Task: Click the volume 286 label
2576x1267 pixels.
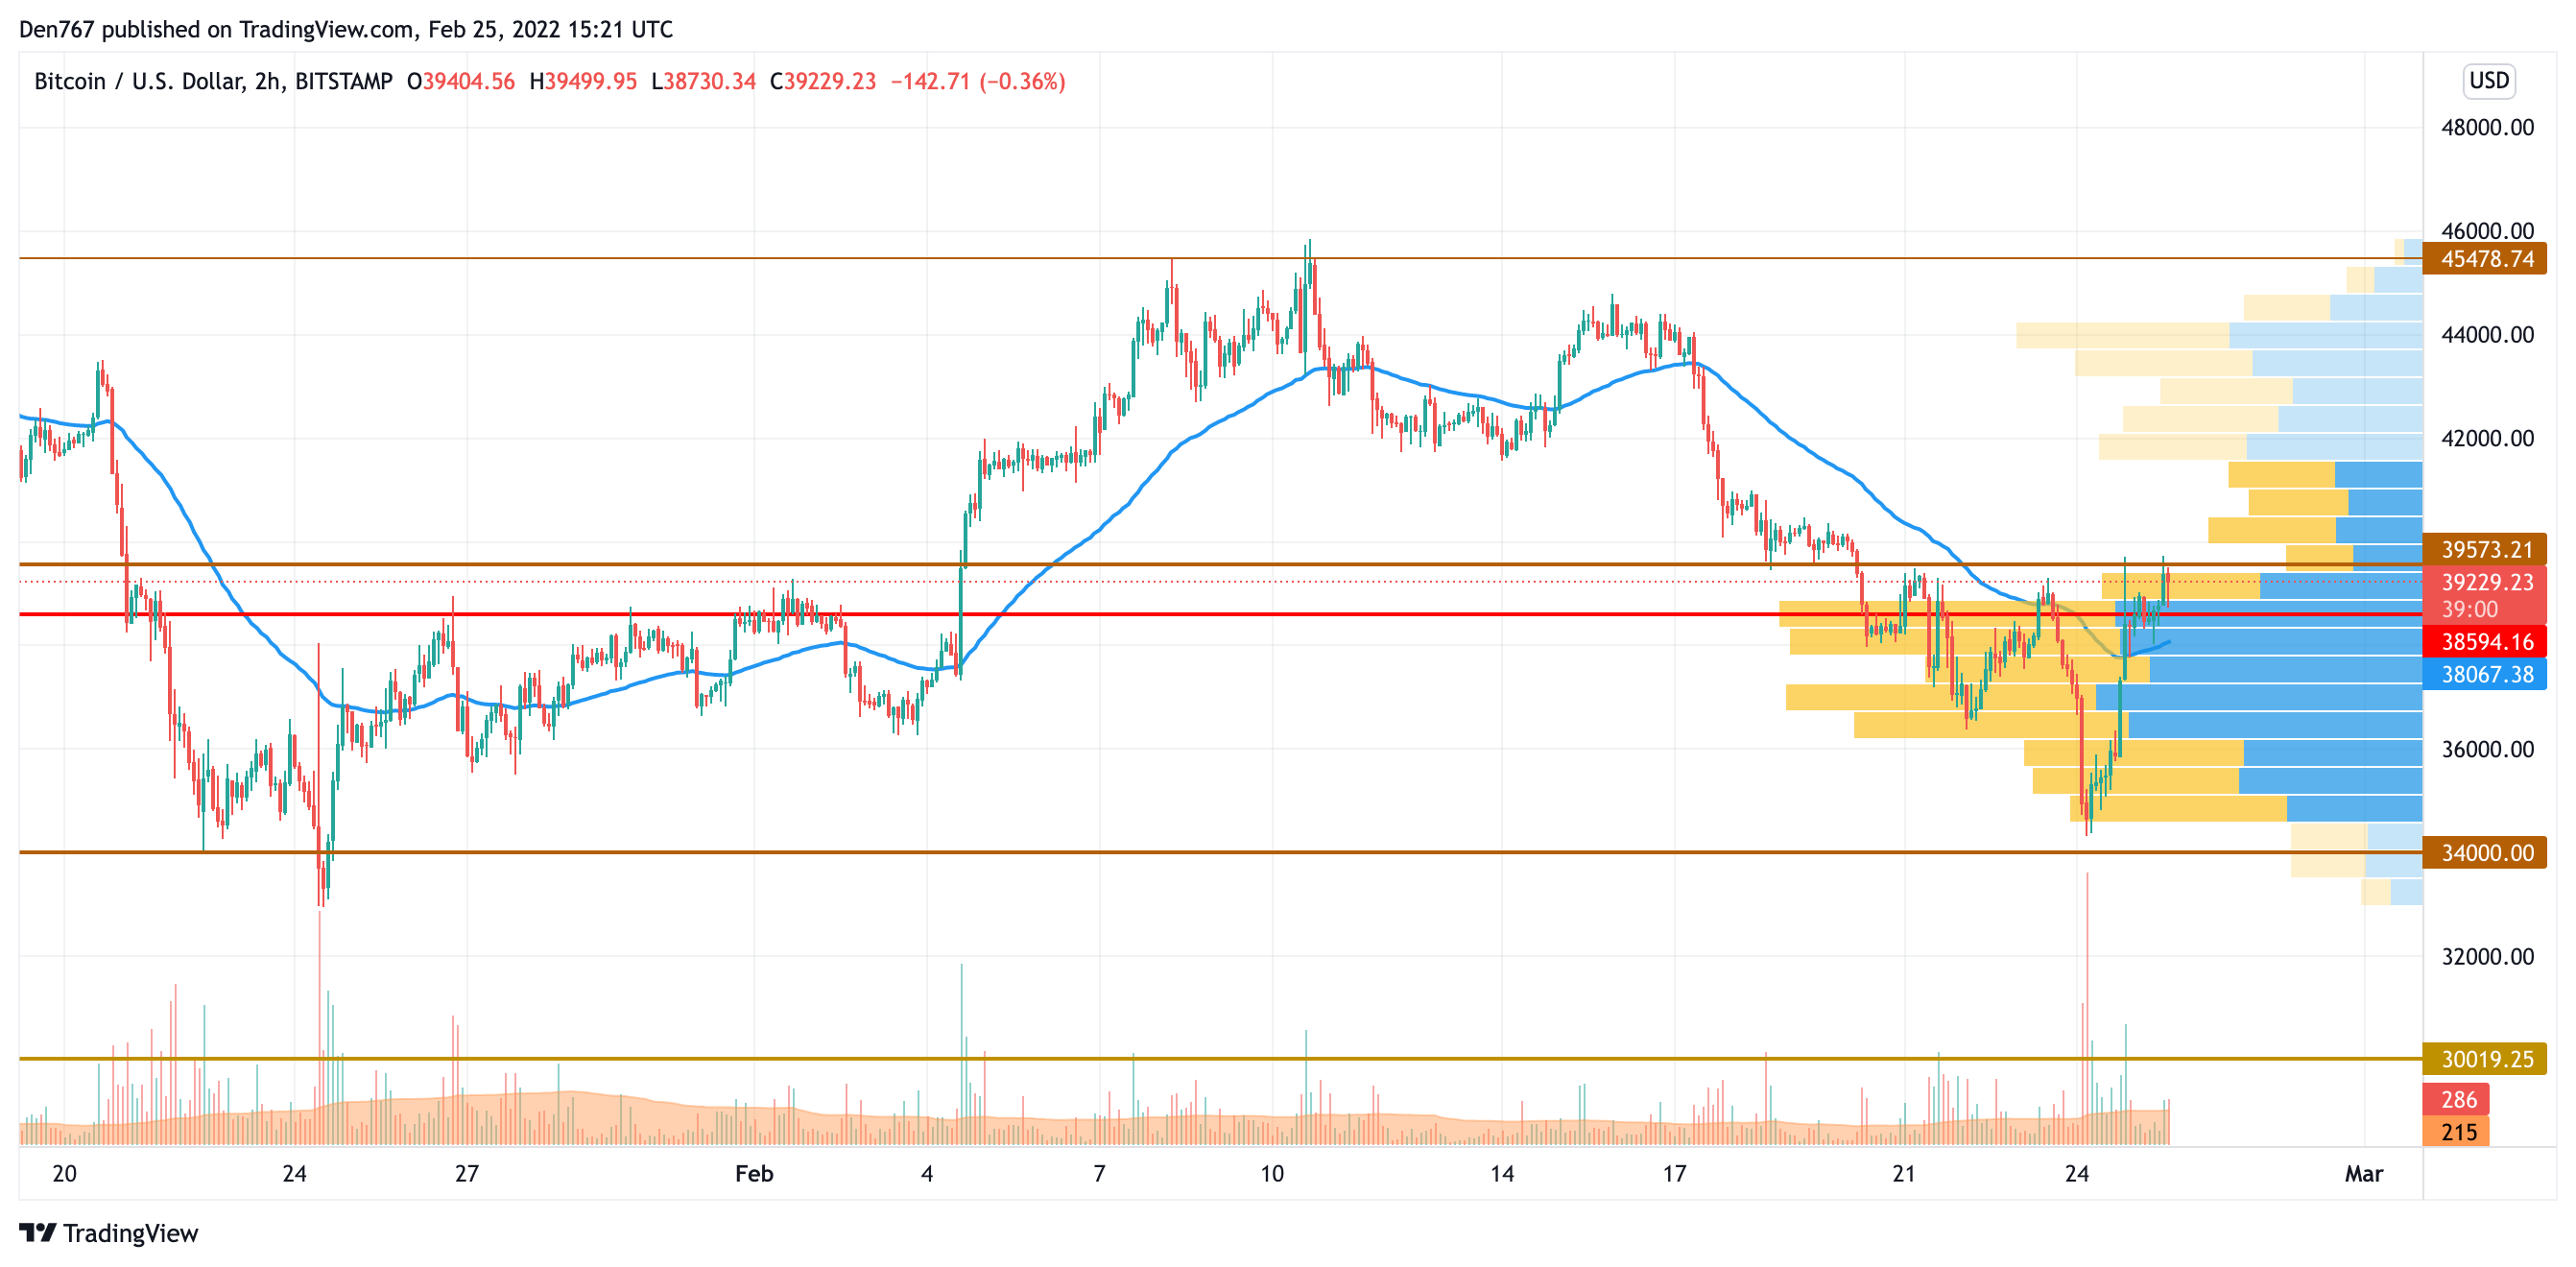Action: (x=2458, y=1099)
